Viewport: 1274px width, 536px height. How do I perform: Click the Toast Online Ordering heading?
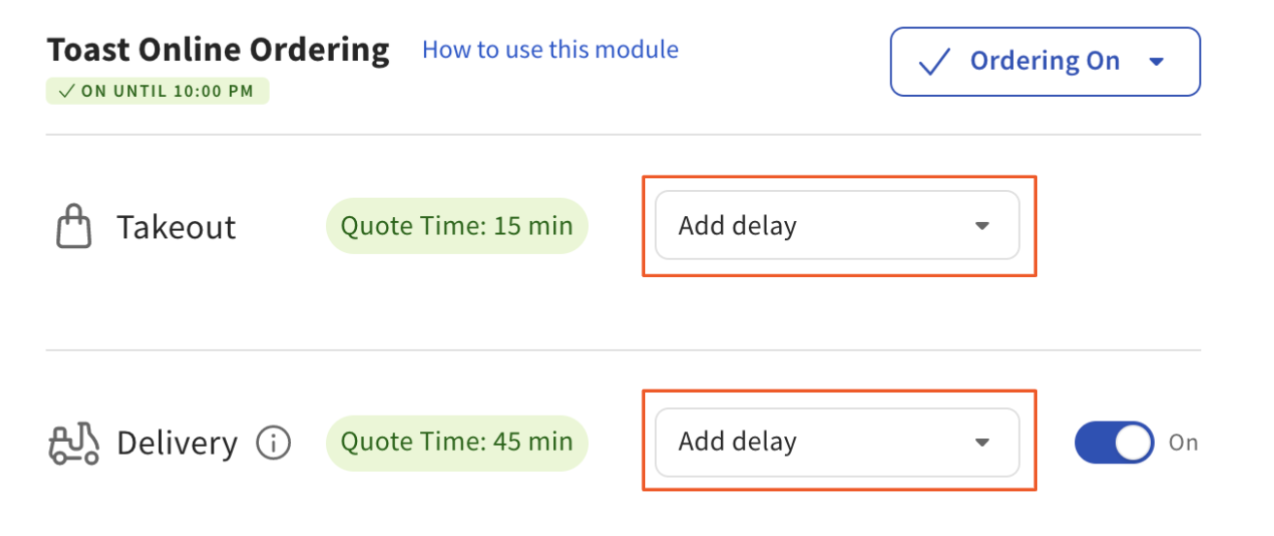click(x=219, y=50)
